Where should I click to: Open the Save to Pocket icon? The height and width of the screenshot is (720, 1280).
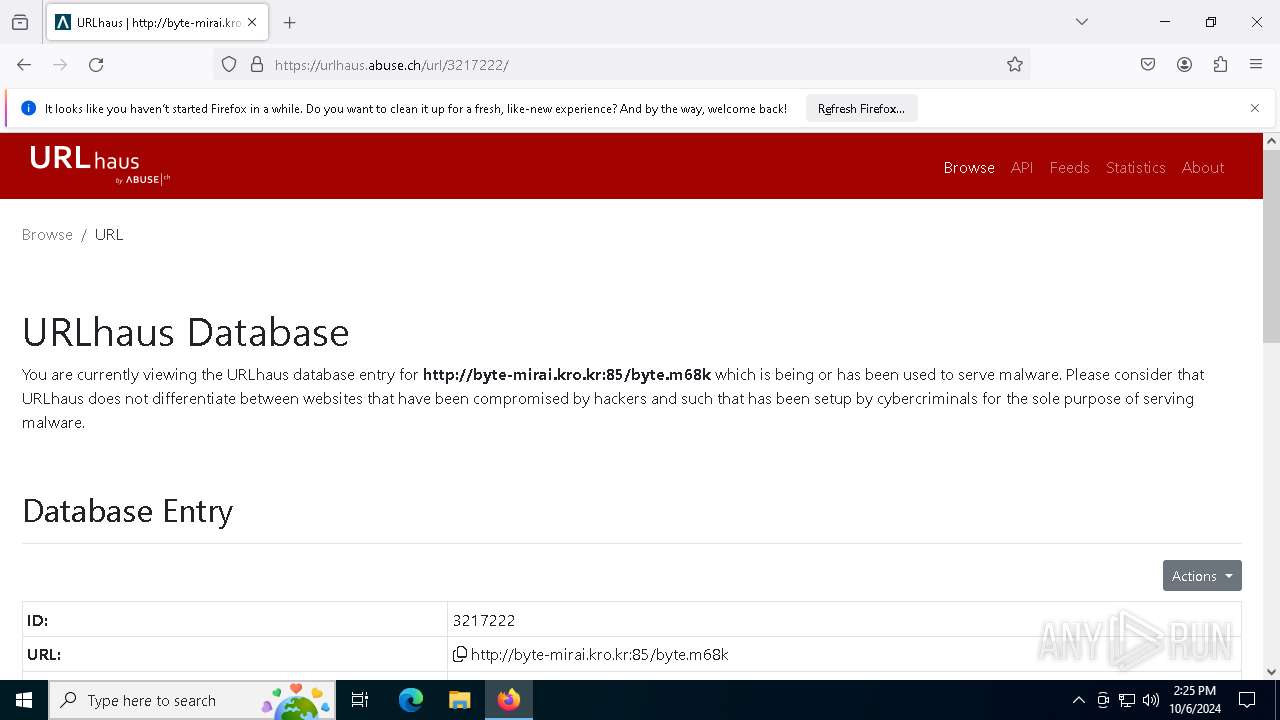click(x=1148, y=65)
